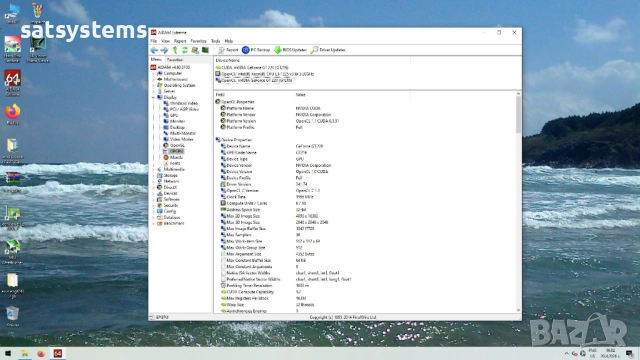
Task: Select Video Modes tree item
Action: [x=178, y=139]
